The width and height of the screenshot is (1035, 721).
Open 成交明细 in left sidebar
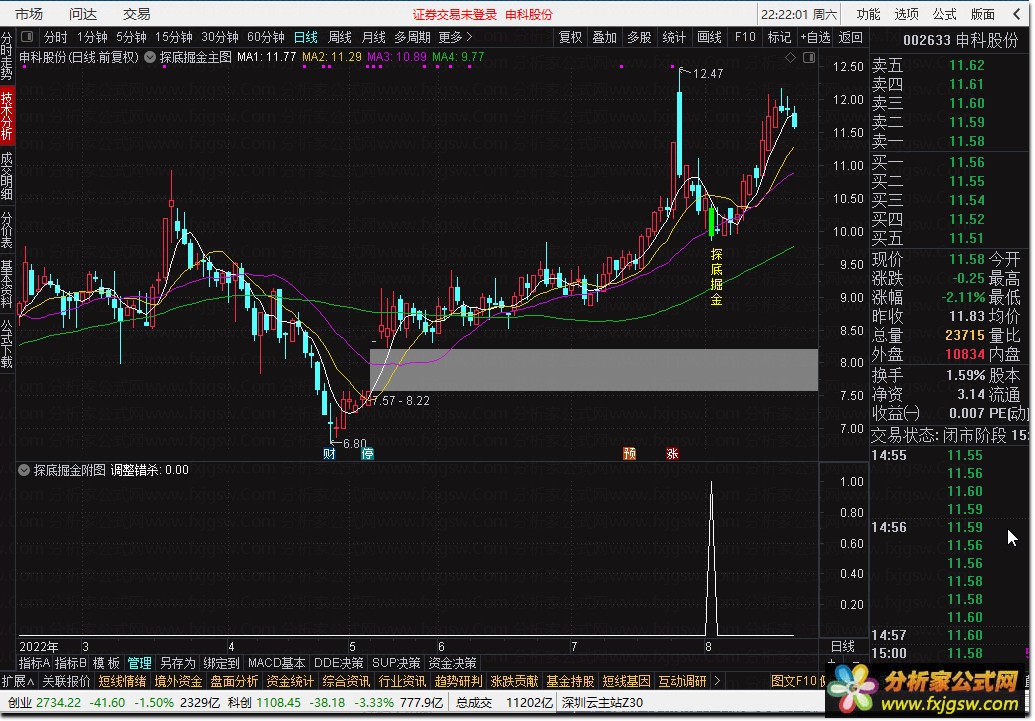click(x=7, y=176)
